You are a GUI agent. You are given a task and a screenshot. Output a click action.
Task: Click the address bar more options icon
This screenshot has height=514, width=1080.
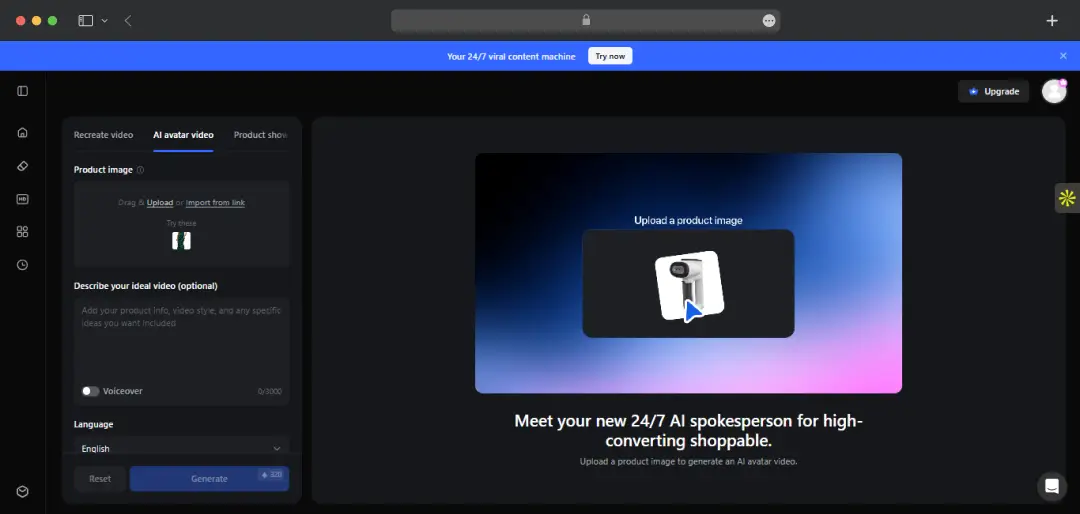(x=769, y=21)
